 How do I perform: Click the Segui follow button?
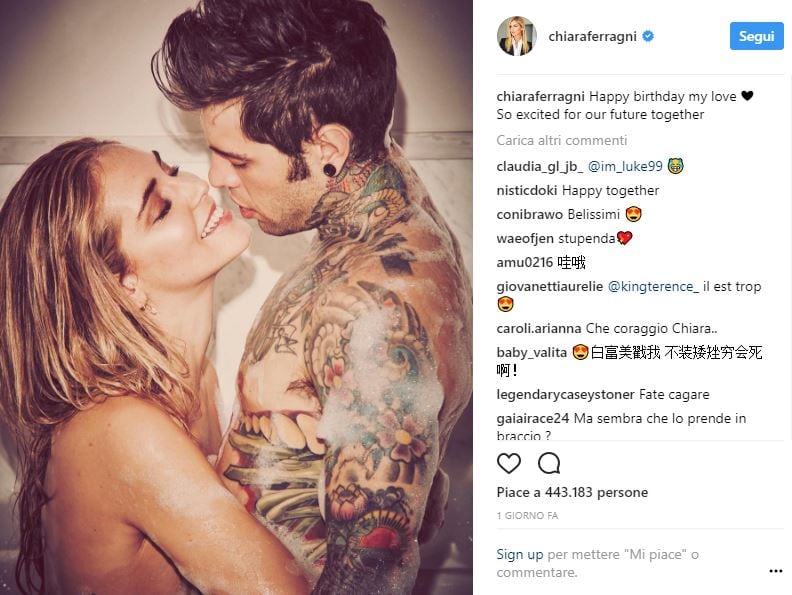pos(756,36)
